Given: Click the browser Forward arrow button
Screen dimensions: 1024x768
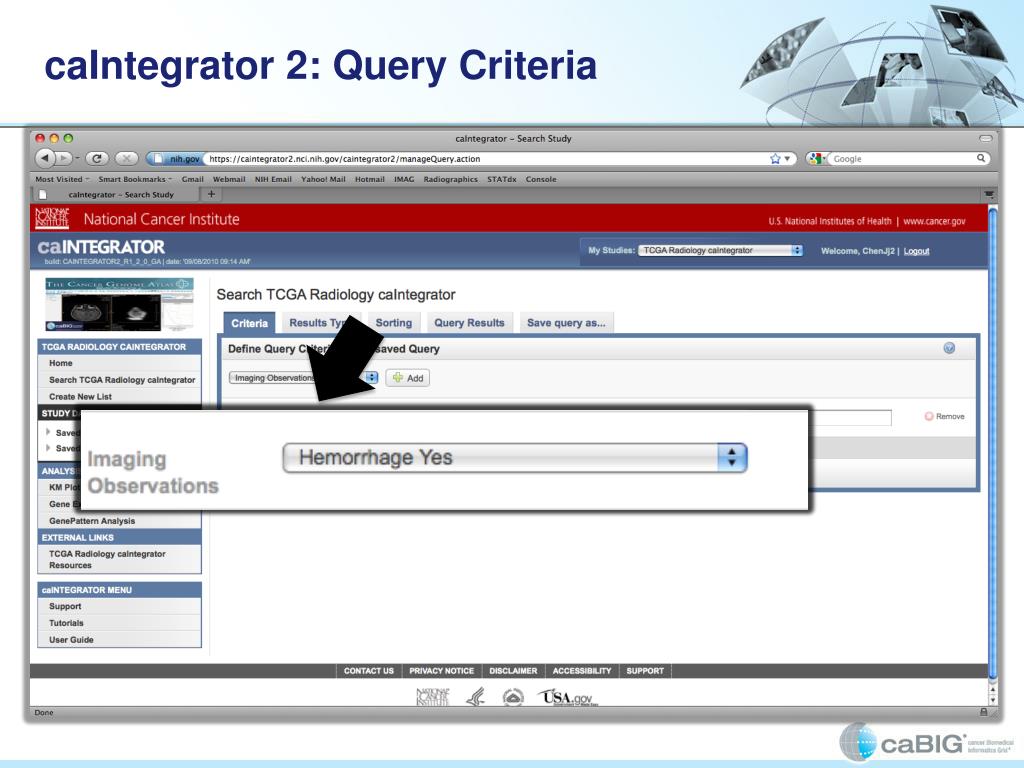Looking at the screenshot, I should pos(63,158).
